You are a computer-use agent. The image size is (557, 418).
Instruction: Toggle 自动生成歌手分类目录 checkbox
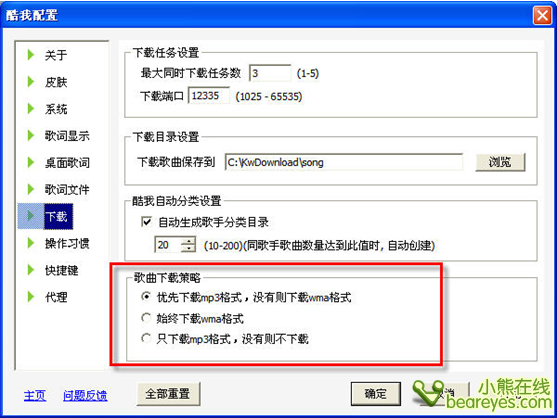point(146,222)
